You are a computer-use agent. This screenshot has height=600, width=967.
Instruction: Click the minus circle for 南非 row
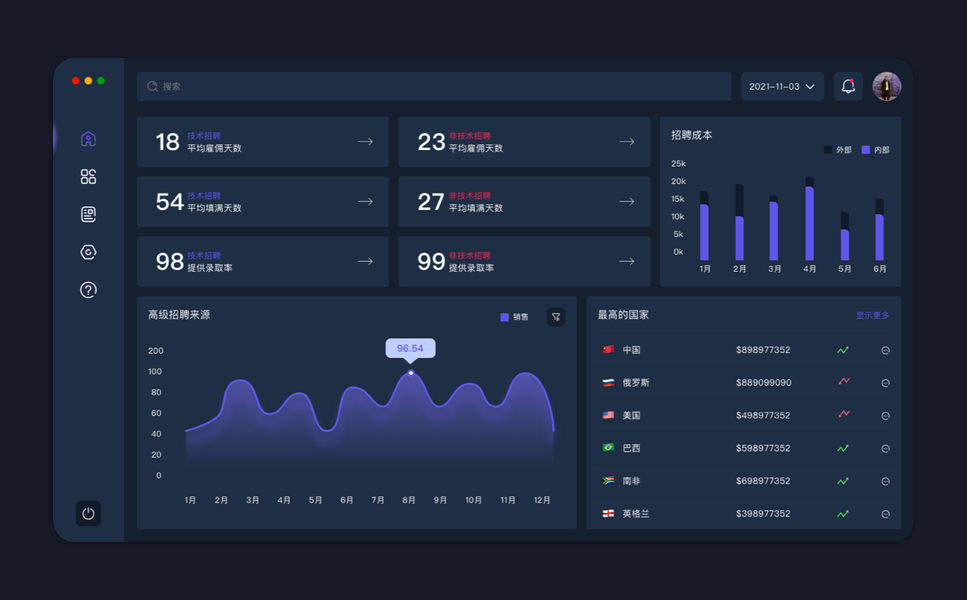click(886, 481)
